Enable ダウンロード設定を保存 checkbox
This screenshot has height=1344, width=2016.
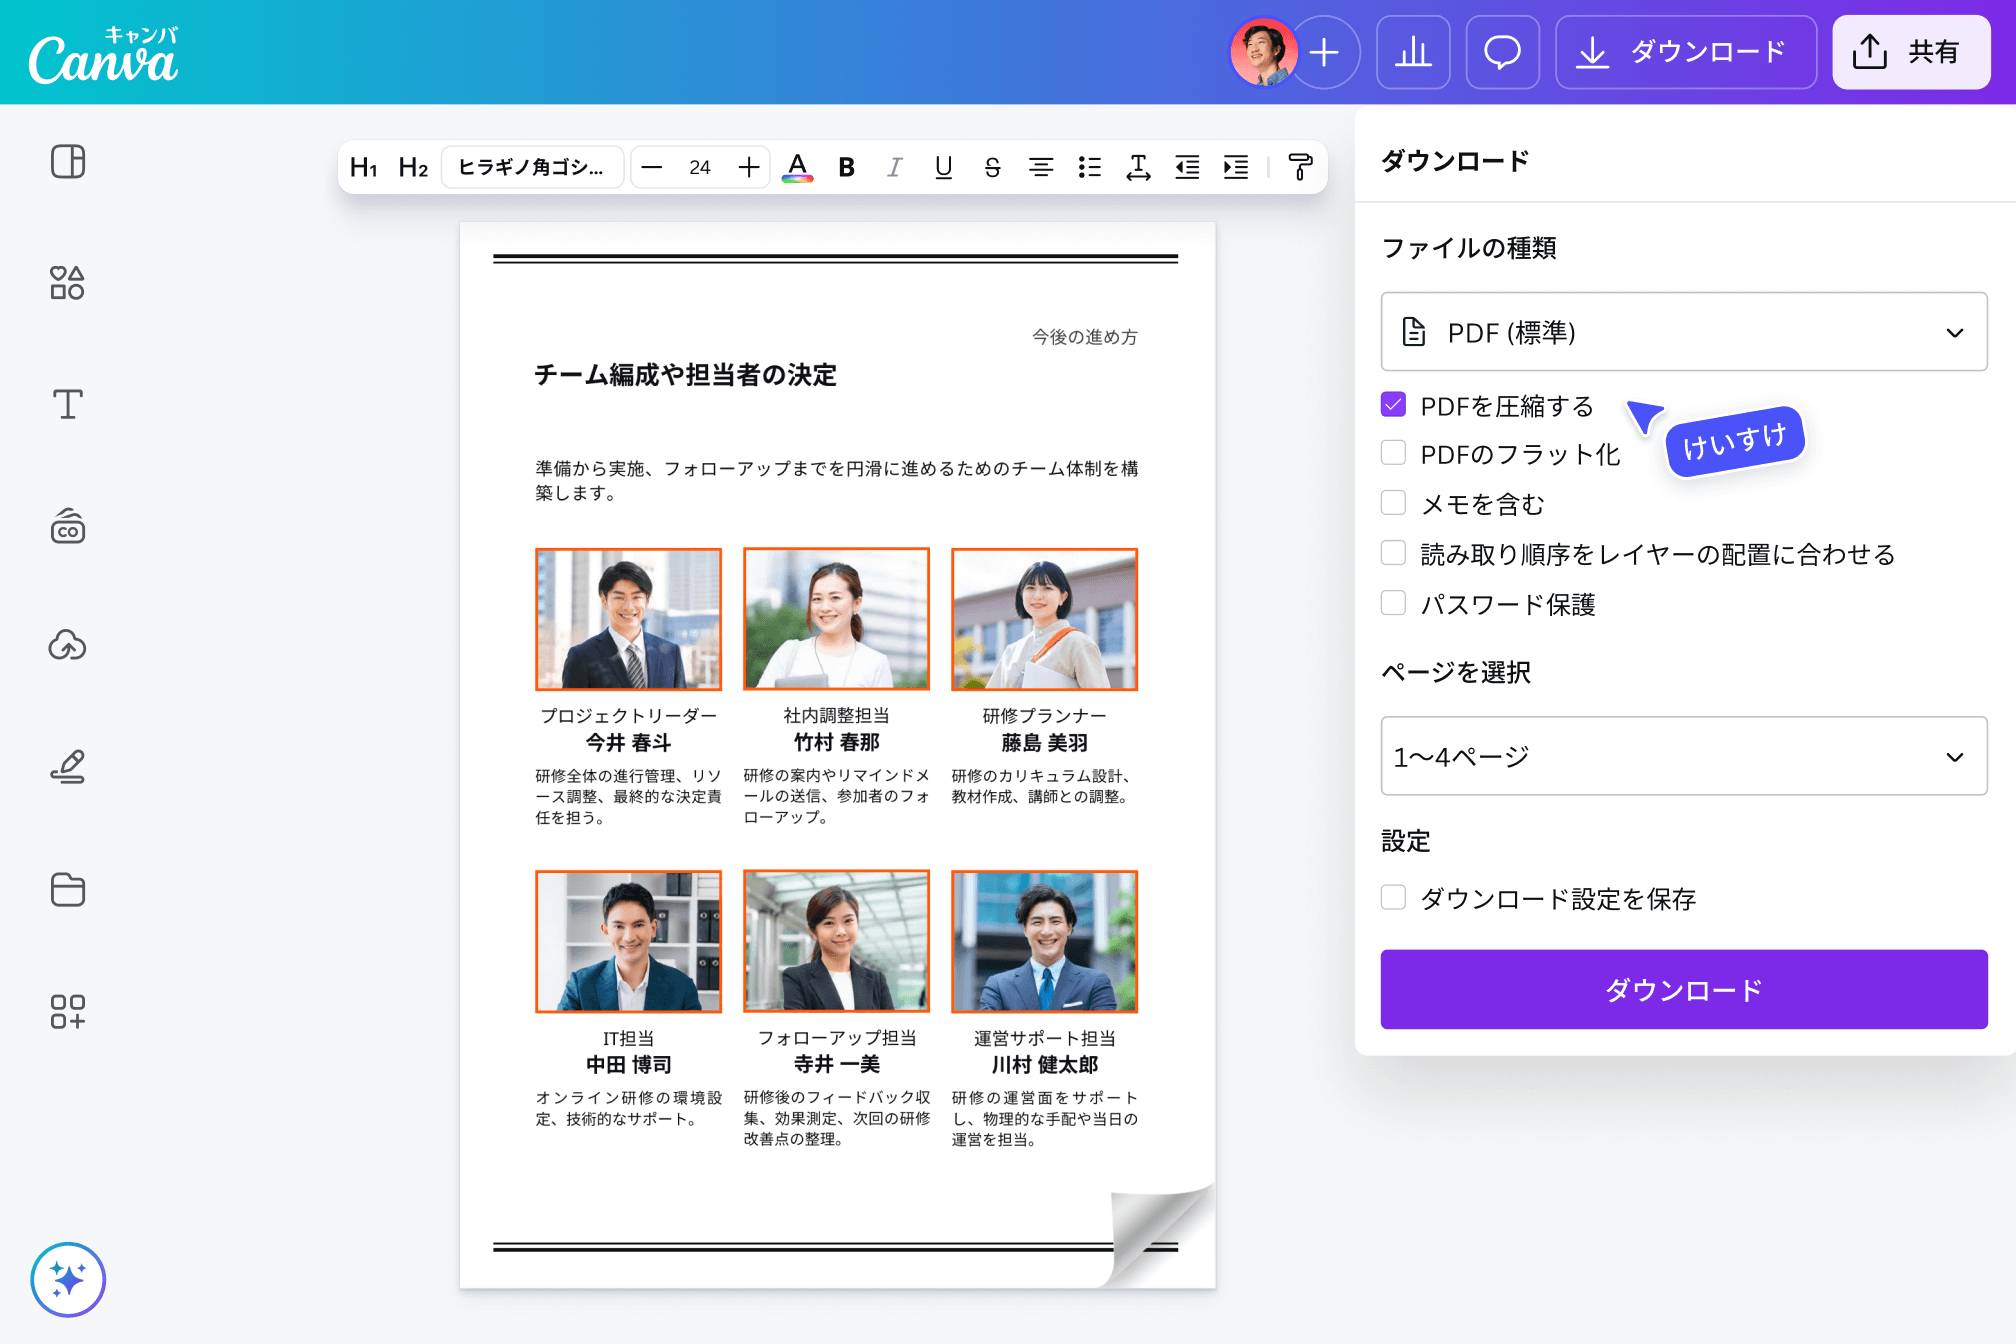pyautogui.click(x=1393, y=897)
